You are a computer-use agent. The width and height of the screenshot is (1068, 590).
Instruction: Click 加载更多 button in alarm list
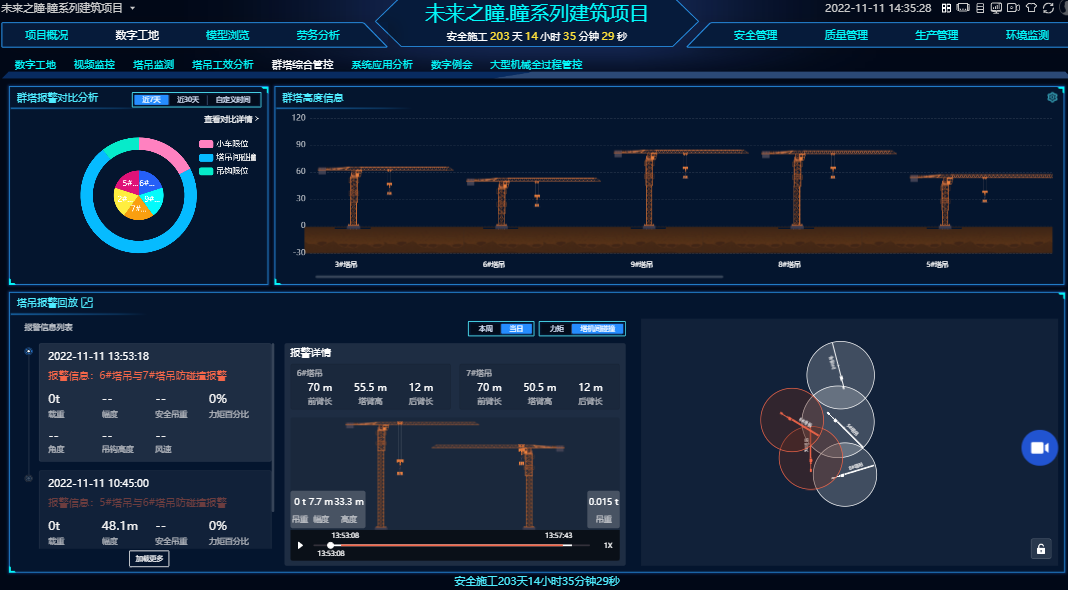149,558
